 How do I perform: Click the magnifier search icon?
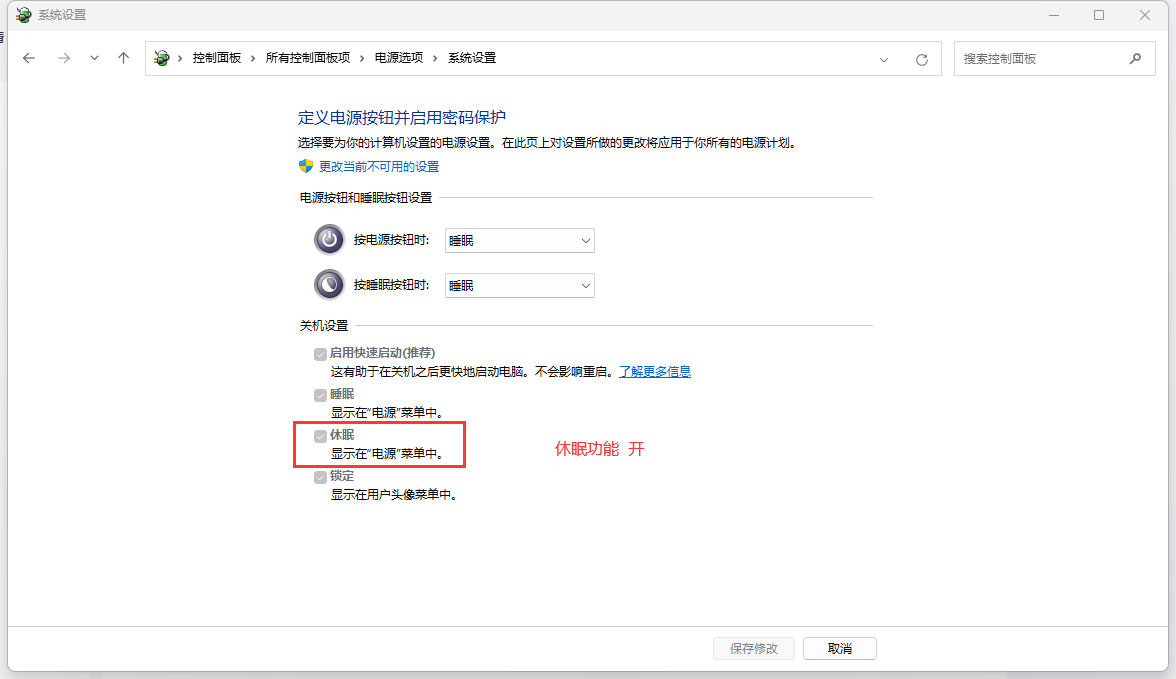pyautogui.click(x=1136, y=59)
